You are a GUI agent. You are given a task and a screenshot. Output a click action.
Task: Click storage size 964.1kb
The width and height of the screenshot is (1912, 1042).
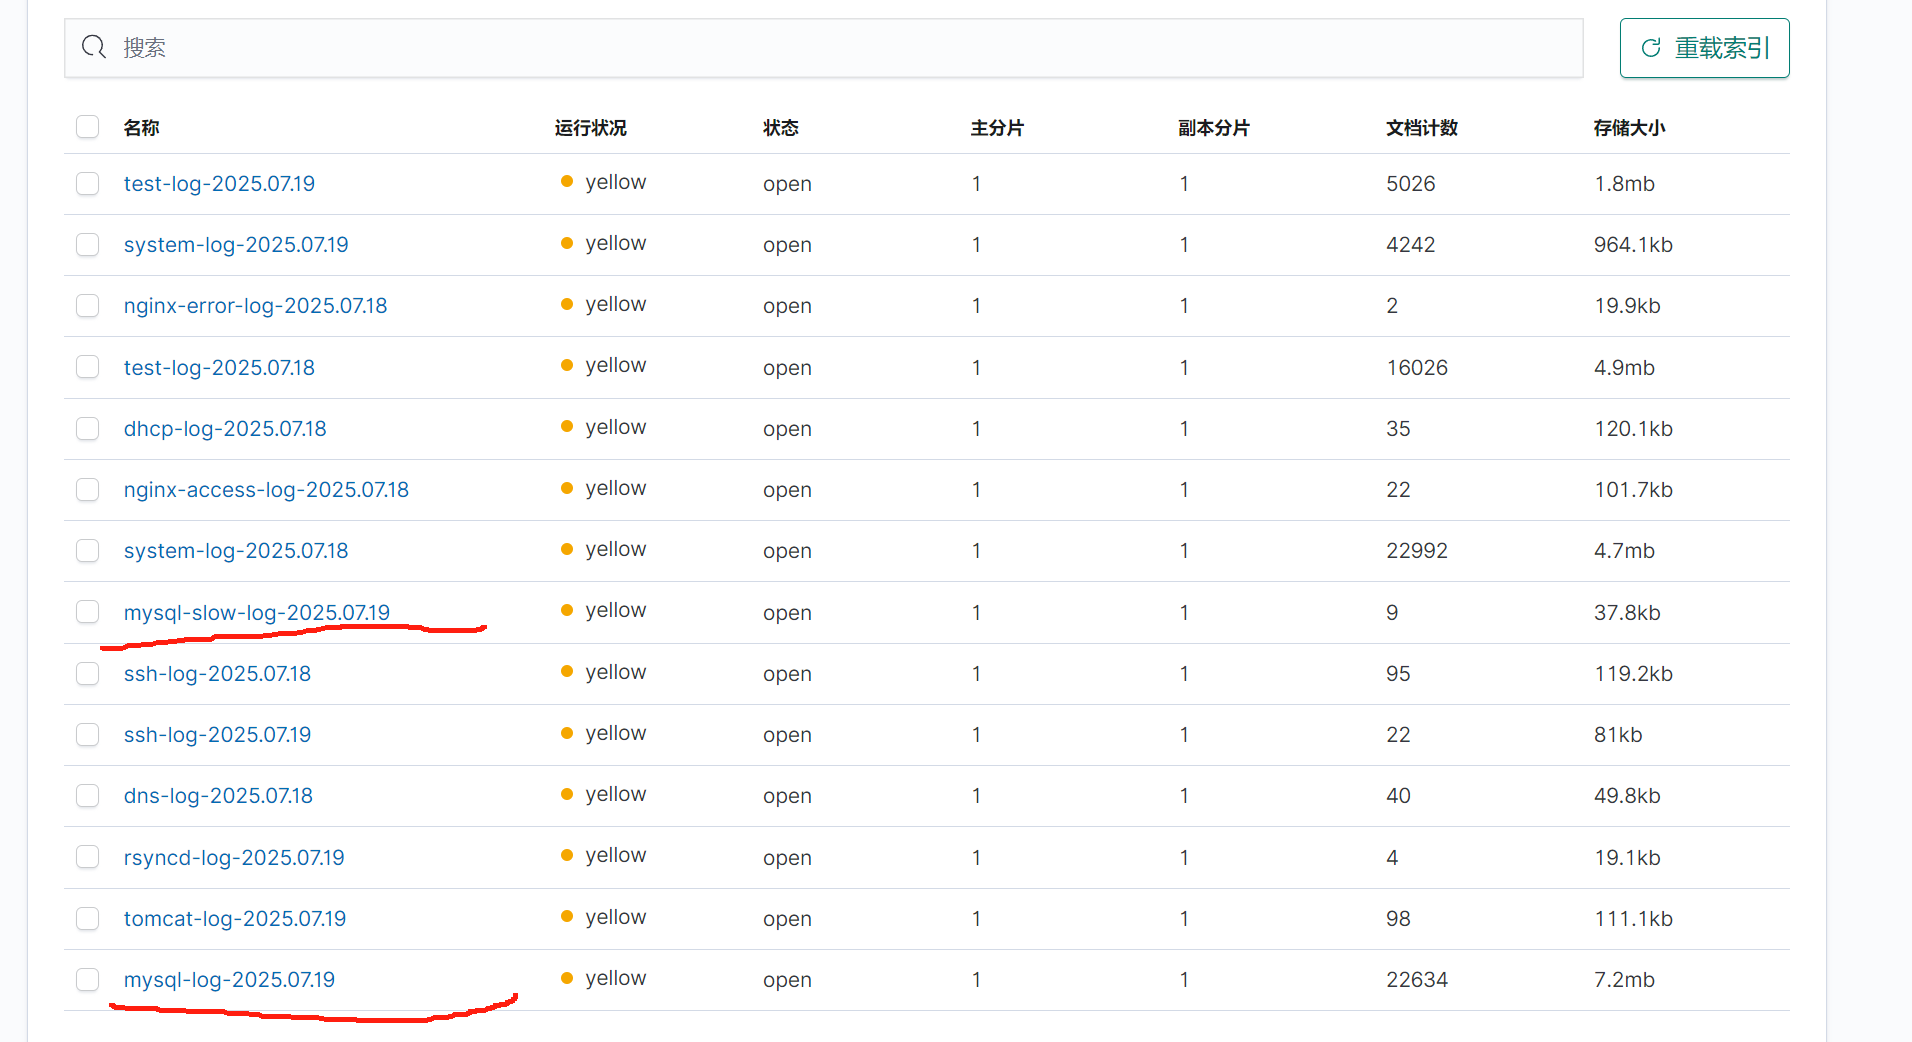[1633, 245]
